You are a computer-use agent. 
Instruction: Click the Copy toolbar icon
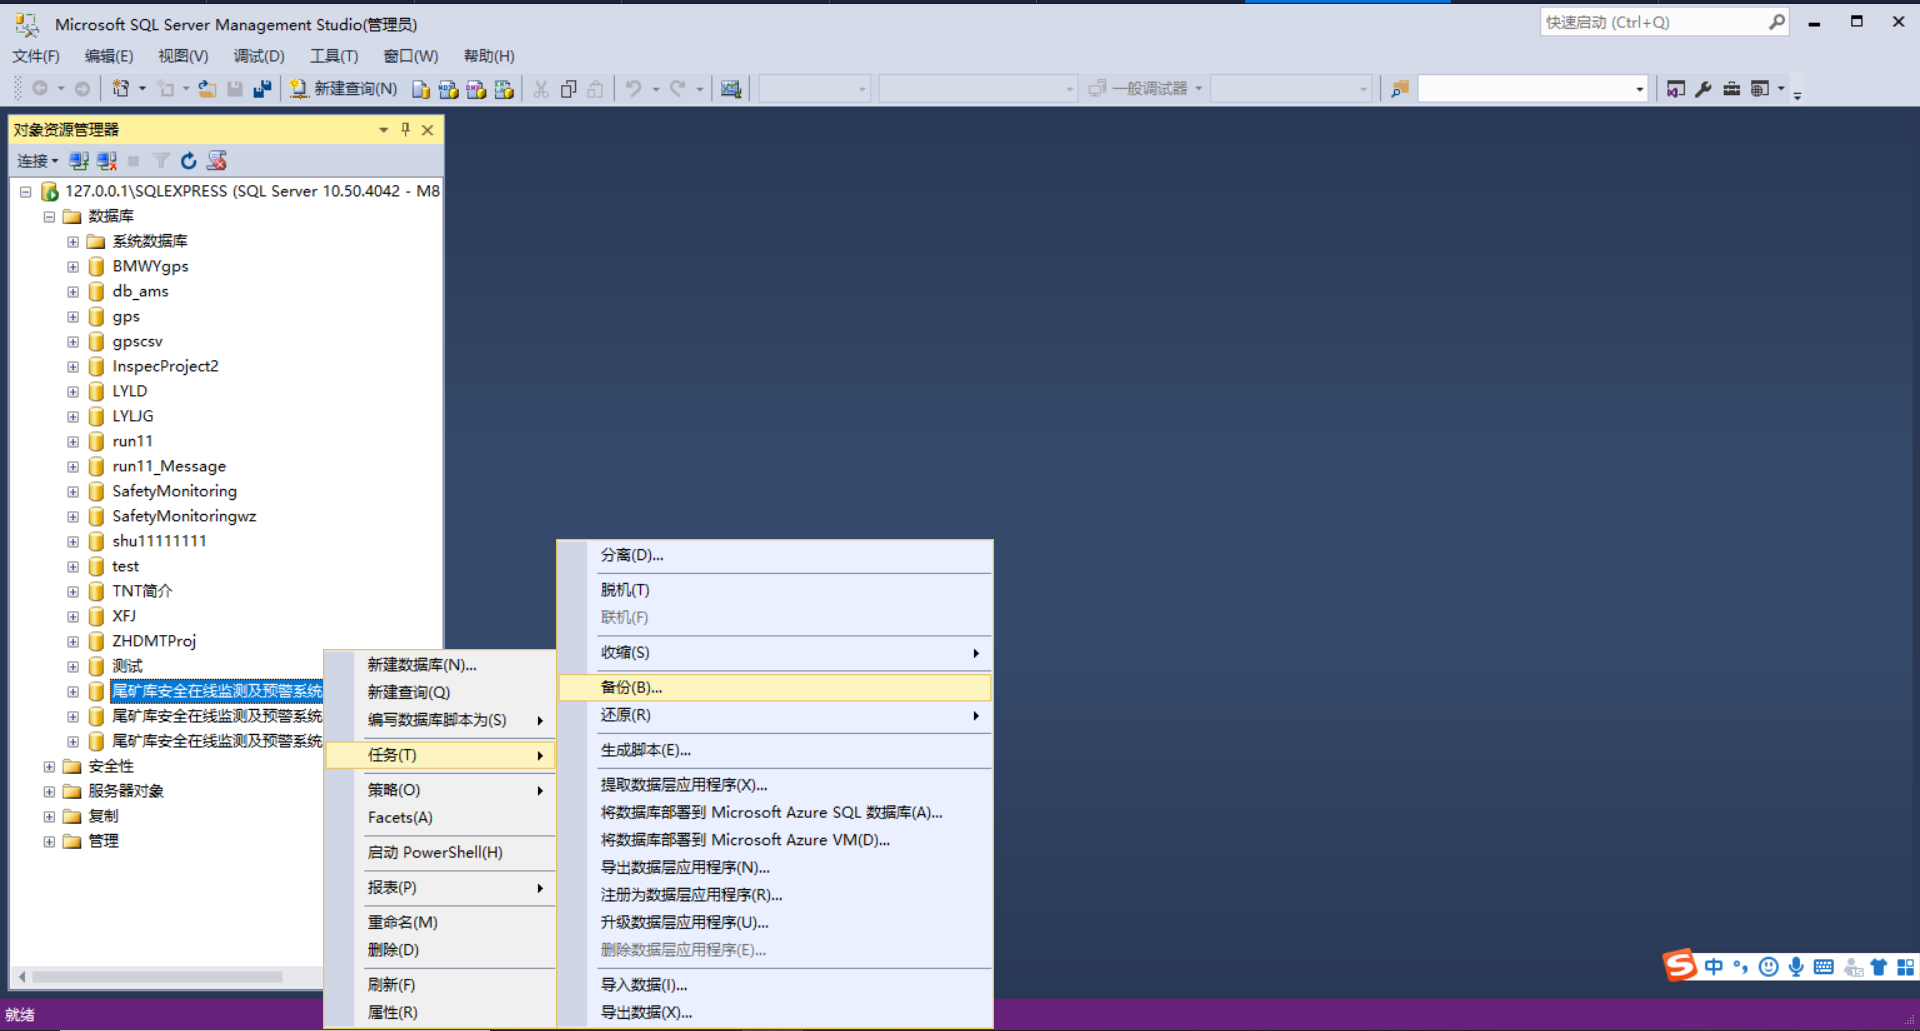click(x=568, y=89)
